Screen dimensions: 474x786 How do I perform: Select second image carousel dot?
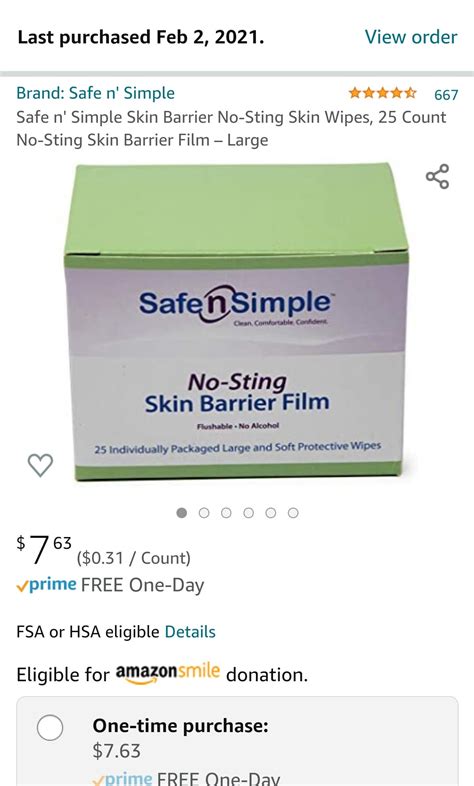pyautogui.click(x=204, y=513)
